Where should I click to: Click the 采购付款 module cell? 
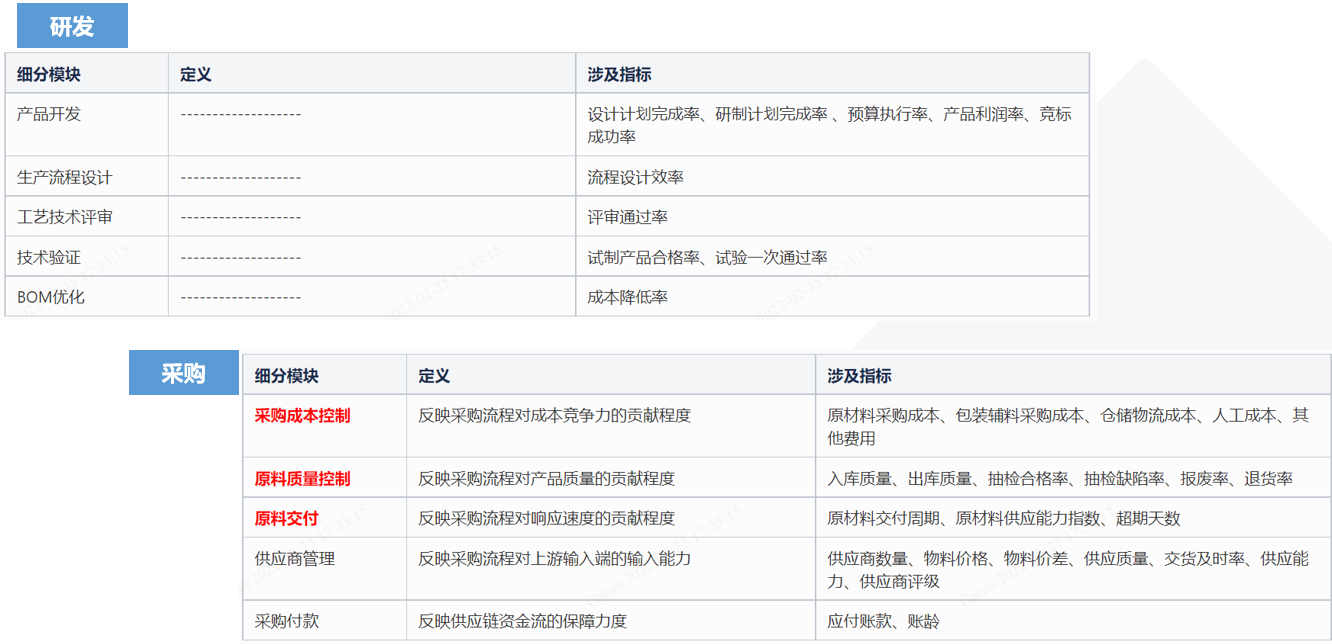(x=286, y=621)
